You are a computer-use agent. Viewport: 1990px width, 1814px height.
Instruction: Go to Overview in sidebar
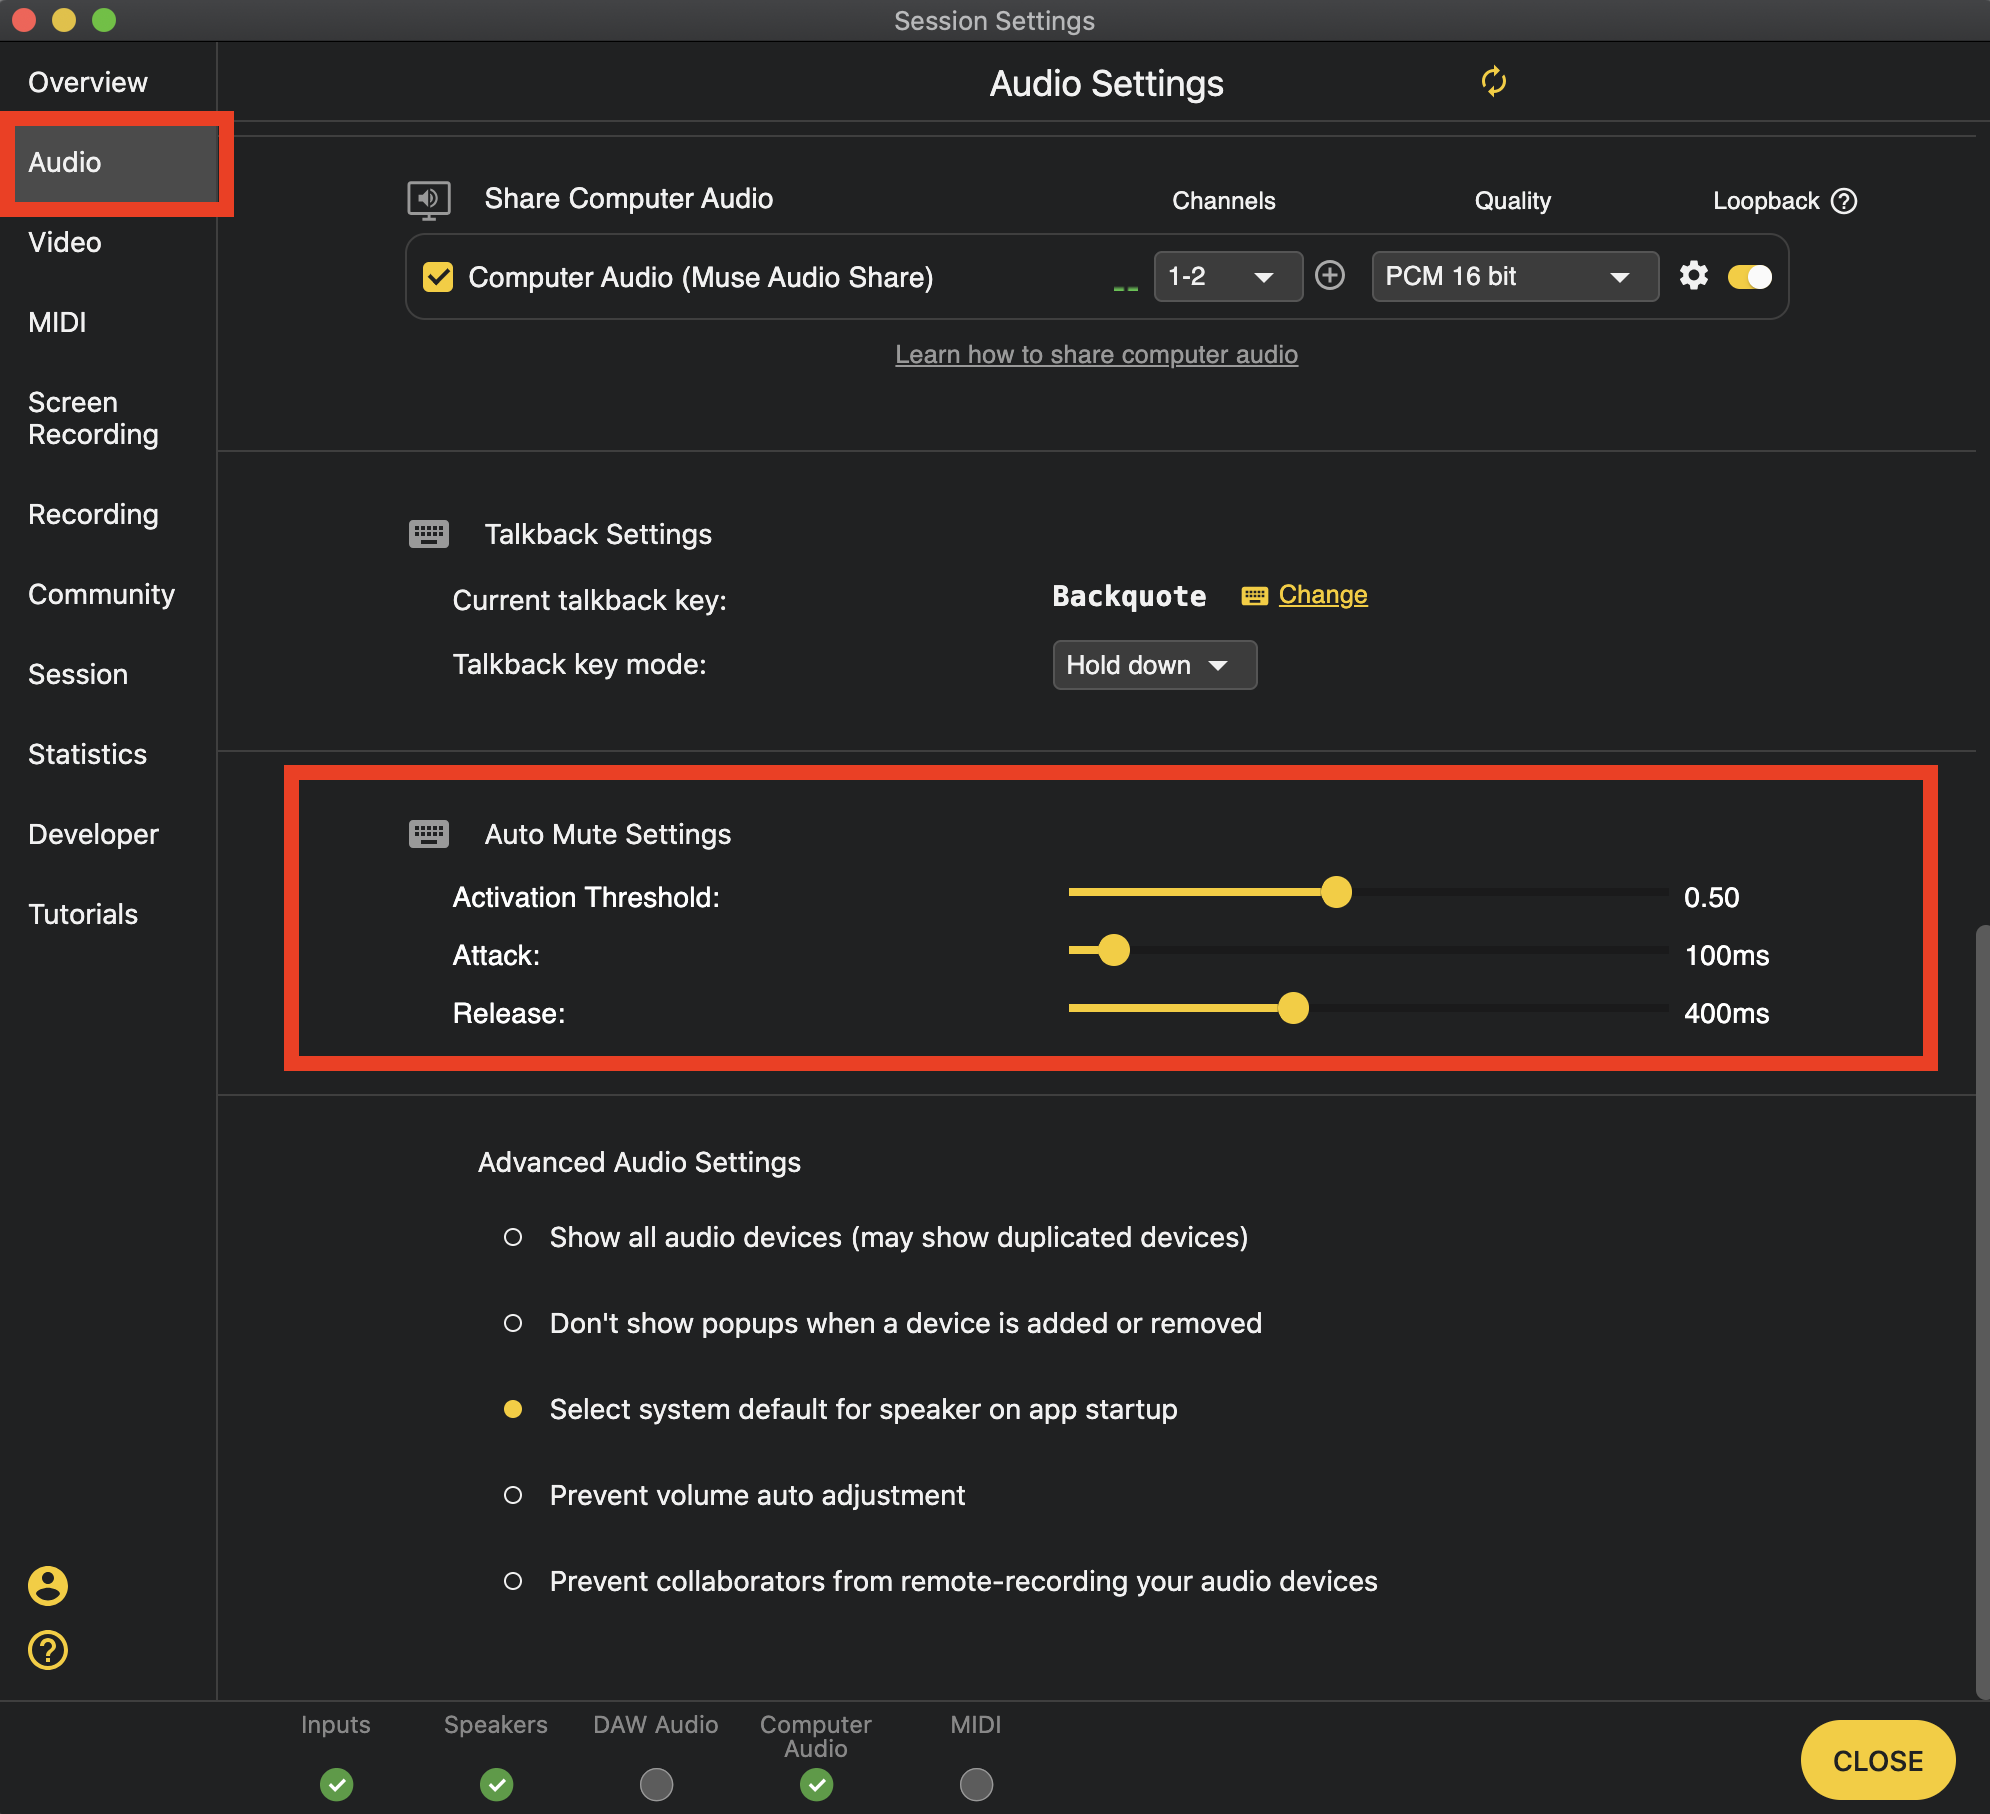tap(88, 82)
